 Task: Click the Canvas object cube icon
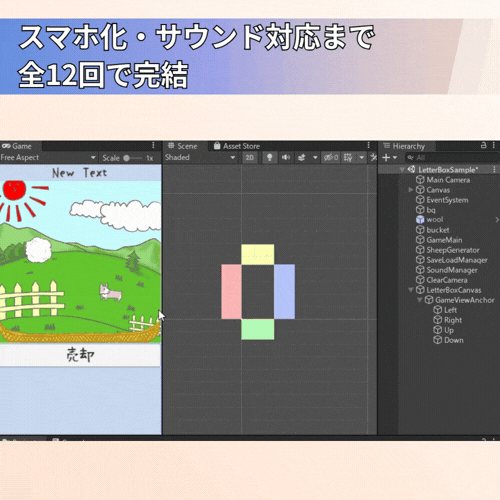[x=420, y=190]
